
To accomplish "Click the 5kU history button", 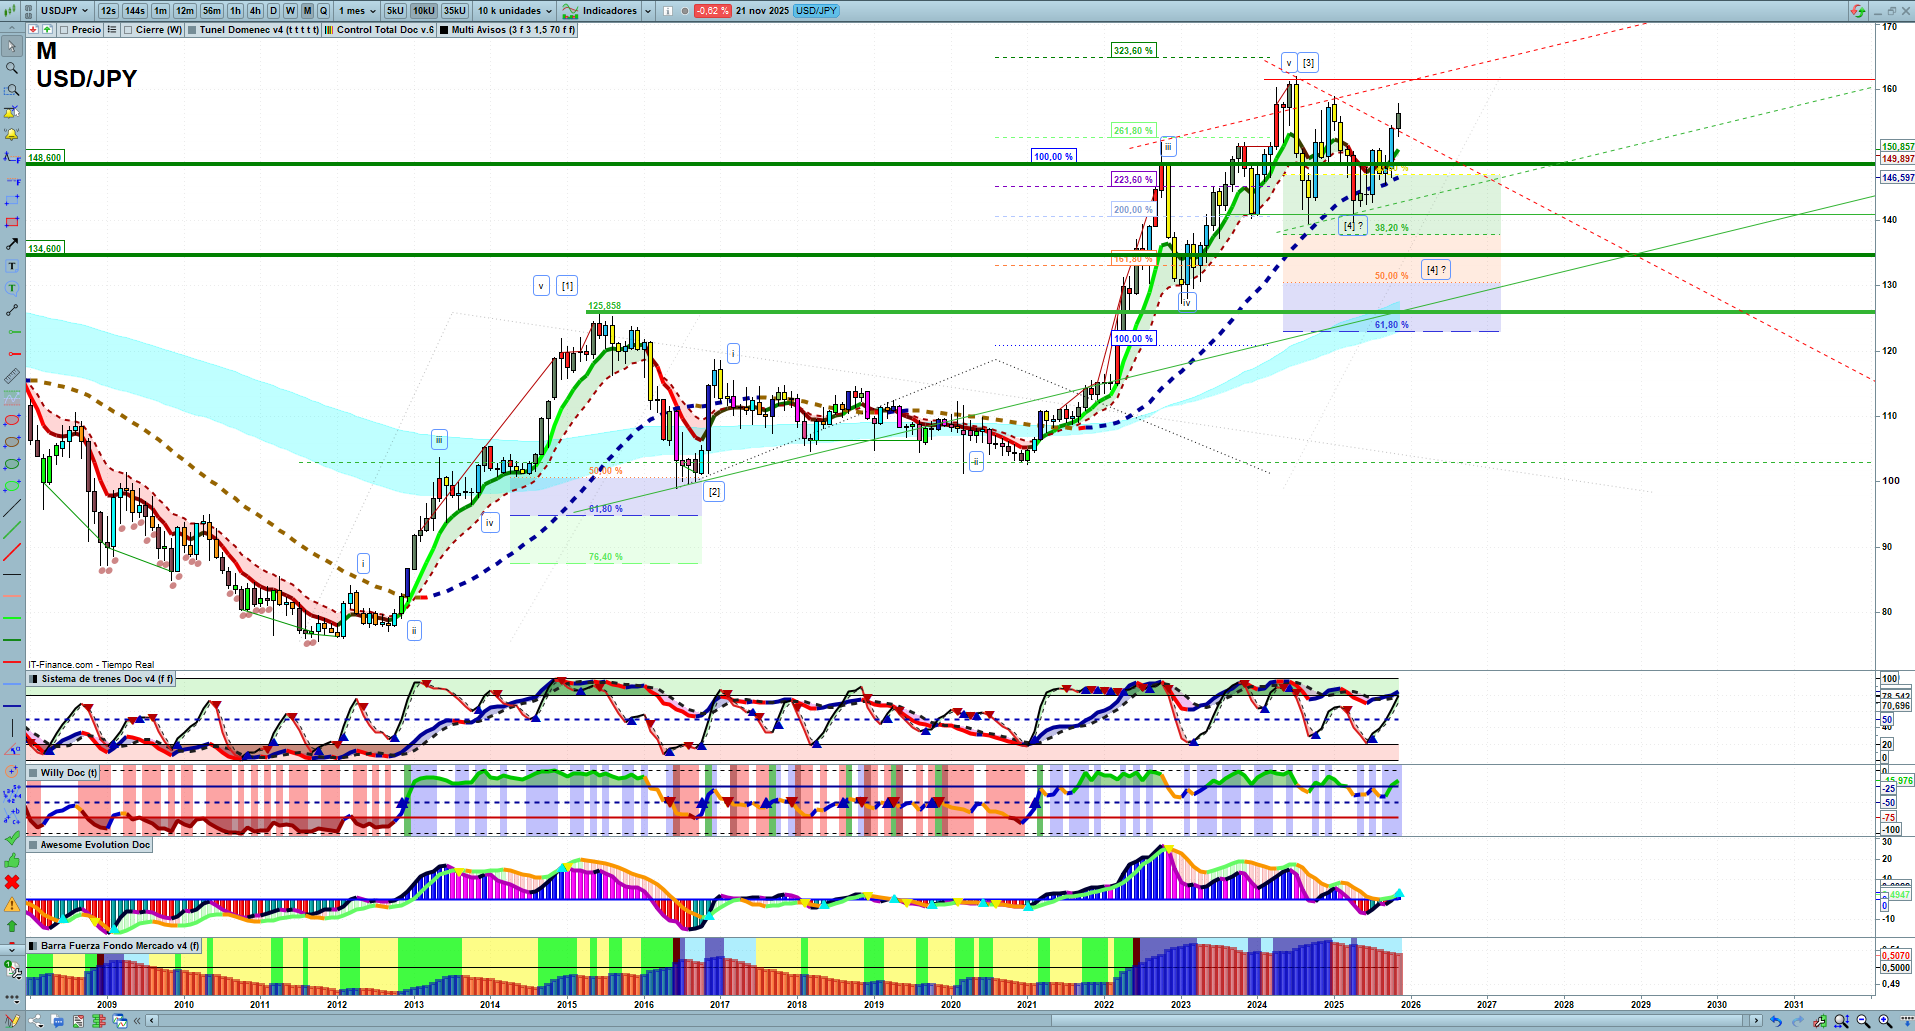I will pos(395,11).
